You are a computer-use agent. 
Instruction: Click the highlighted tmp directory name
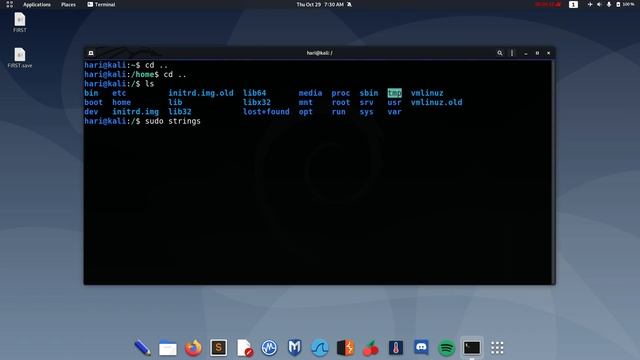click(x=395, y=93)
